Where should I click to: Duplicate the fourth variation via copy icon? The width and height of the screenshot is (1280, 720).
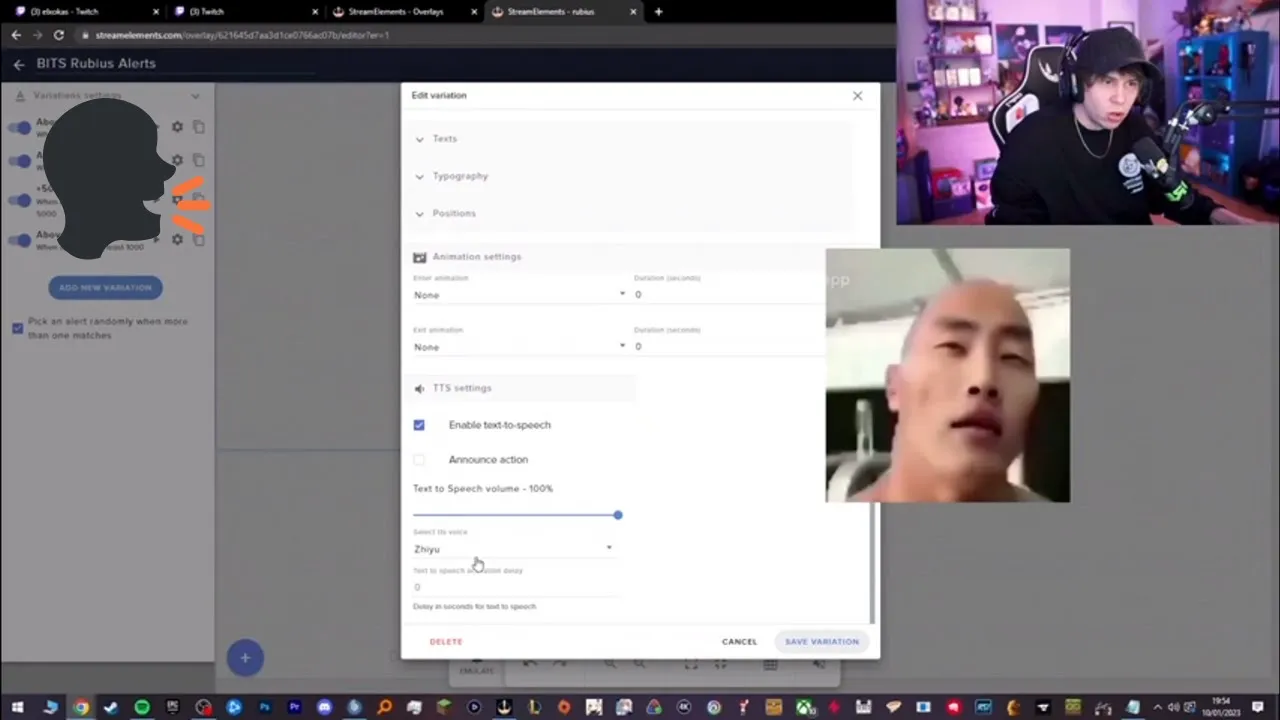pyautogui.click(x=199, y=240)
